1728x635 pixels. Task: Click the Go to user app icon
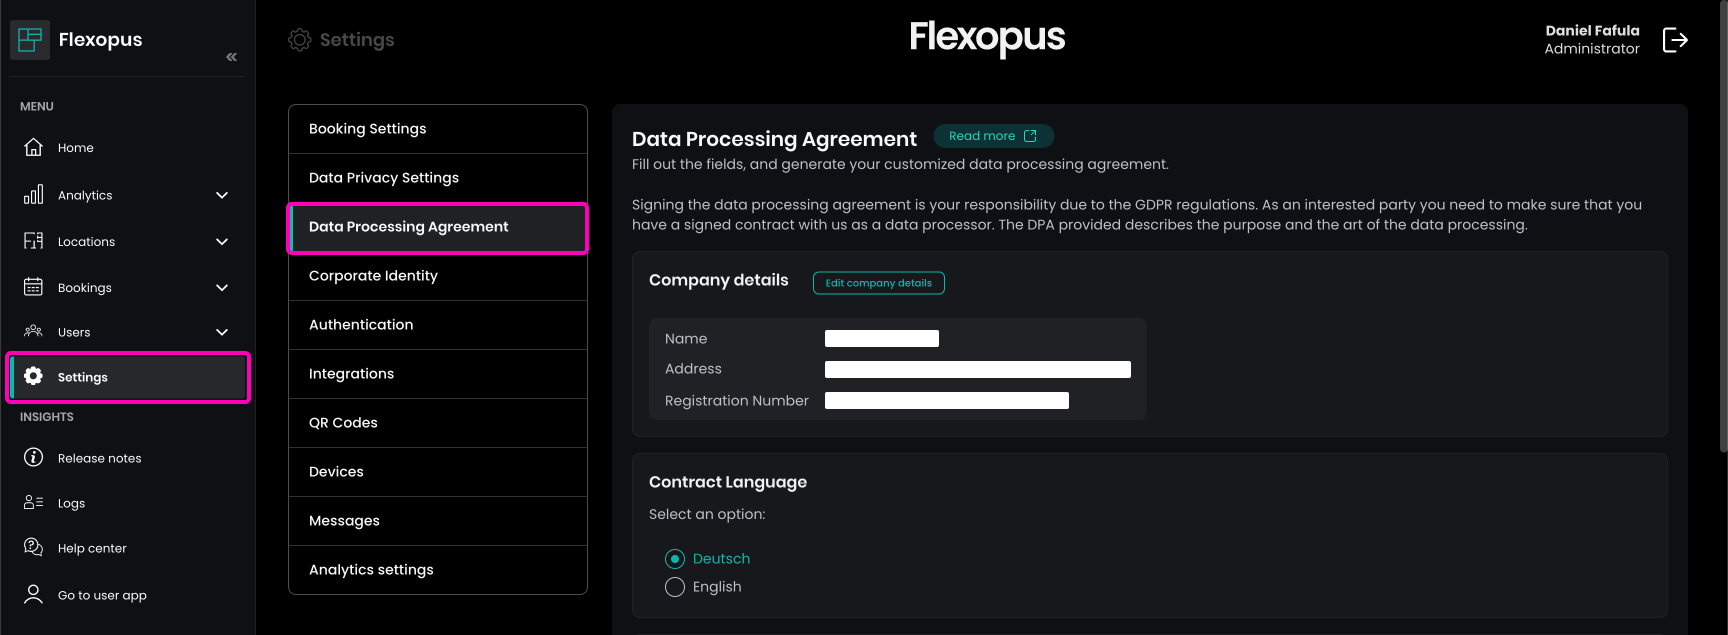click(x=33, y=594)
